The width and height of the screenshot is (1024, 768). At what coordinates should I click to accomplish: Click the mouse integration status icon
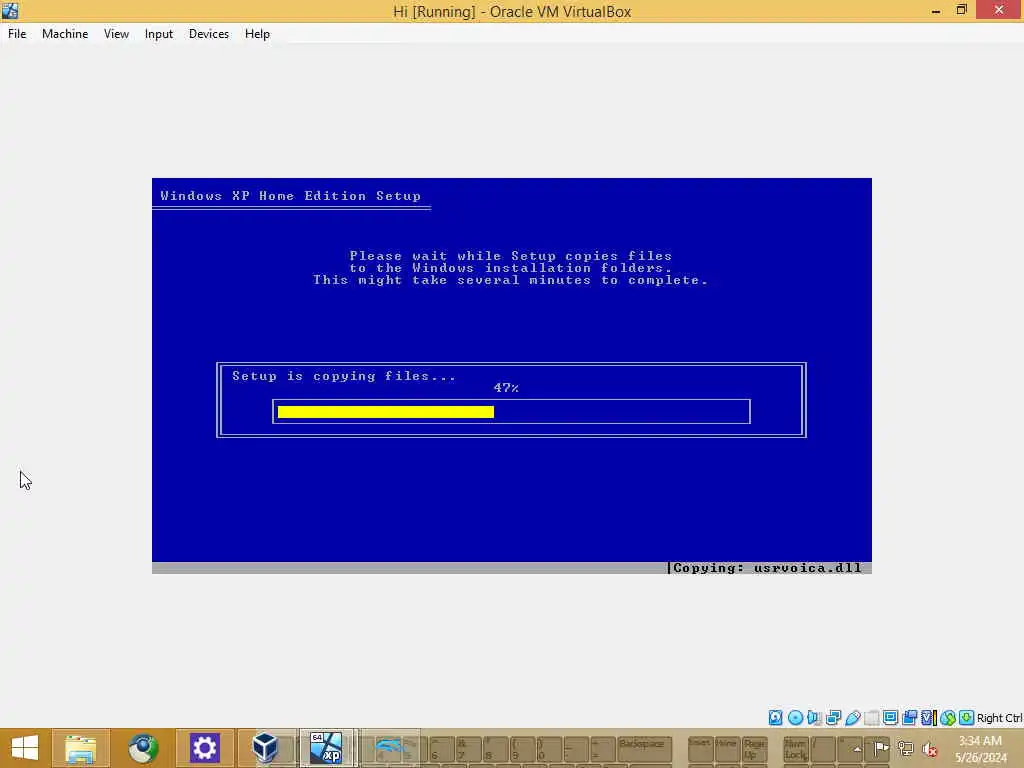coord(948,718)
